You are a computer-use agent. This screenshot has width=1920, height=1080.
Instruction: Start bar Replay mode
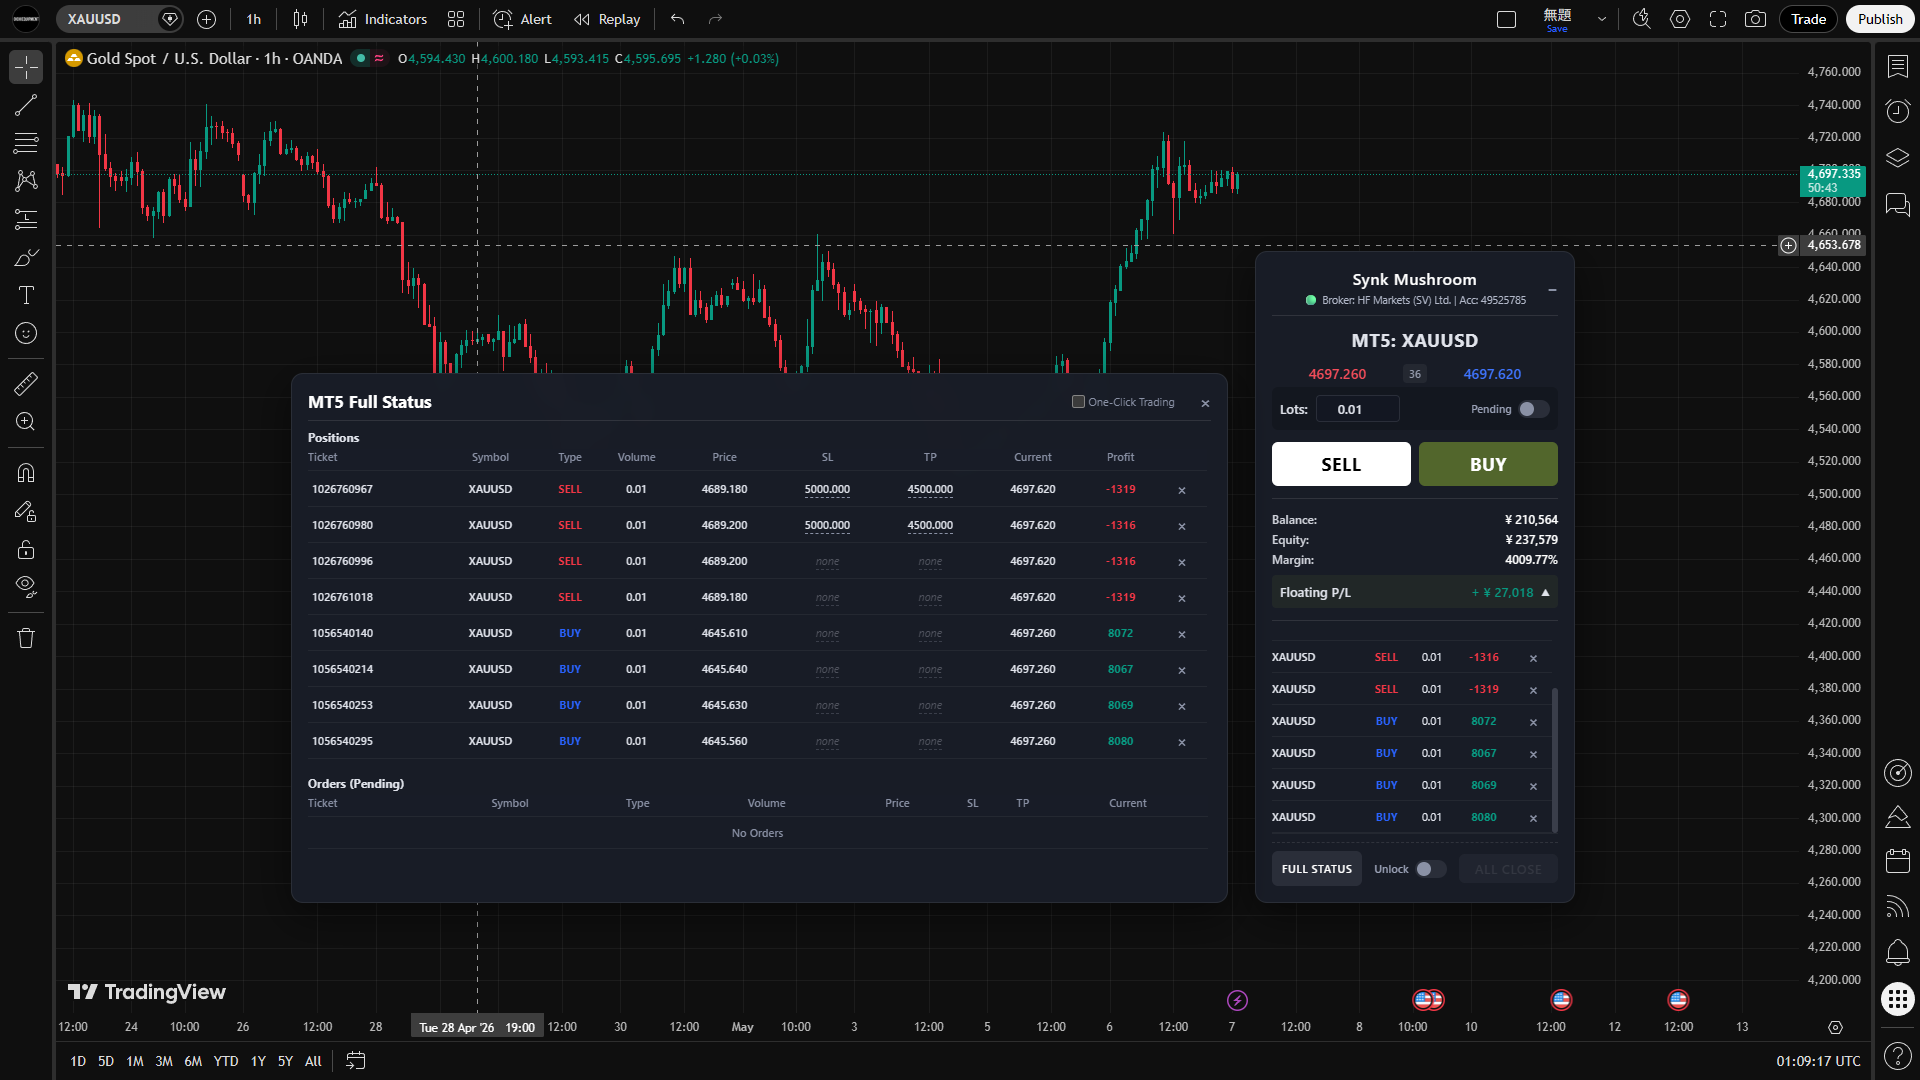tap(607, 19)
